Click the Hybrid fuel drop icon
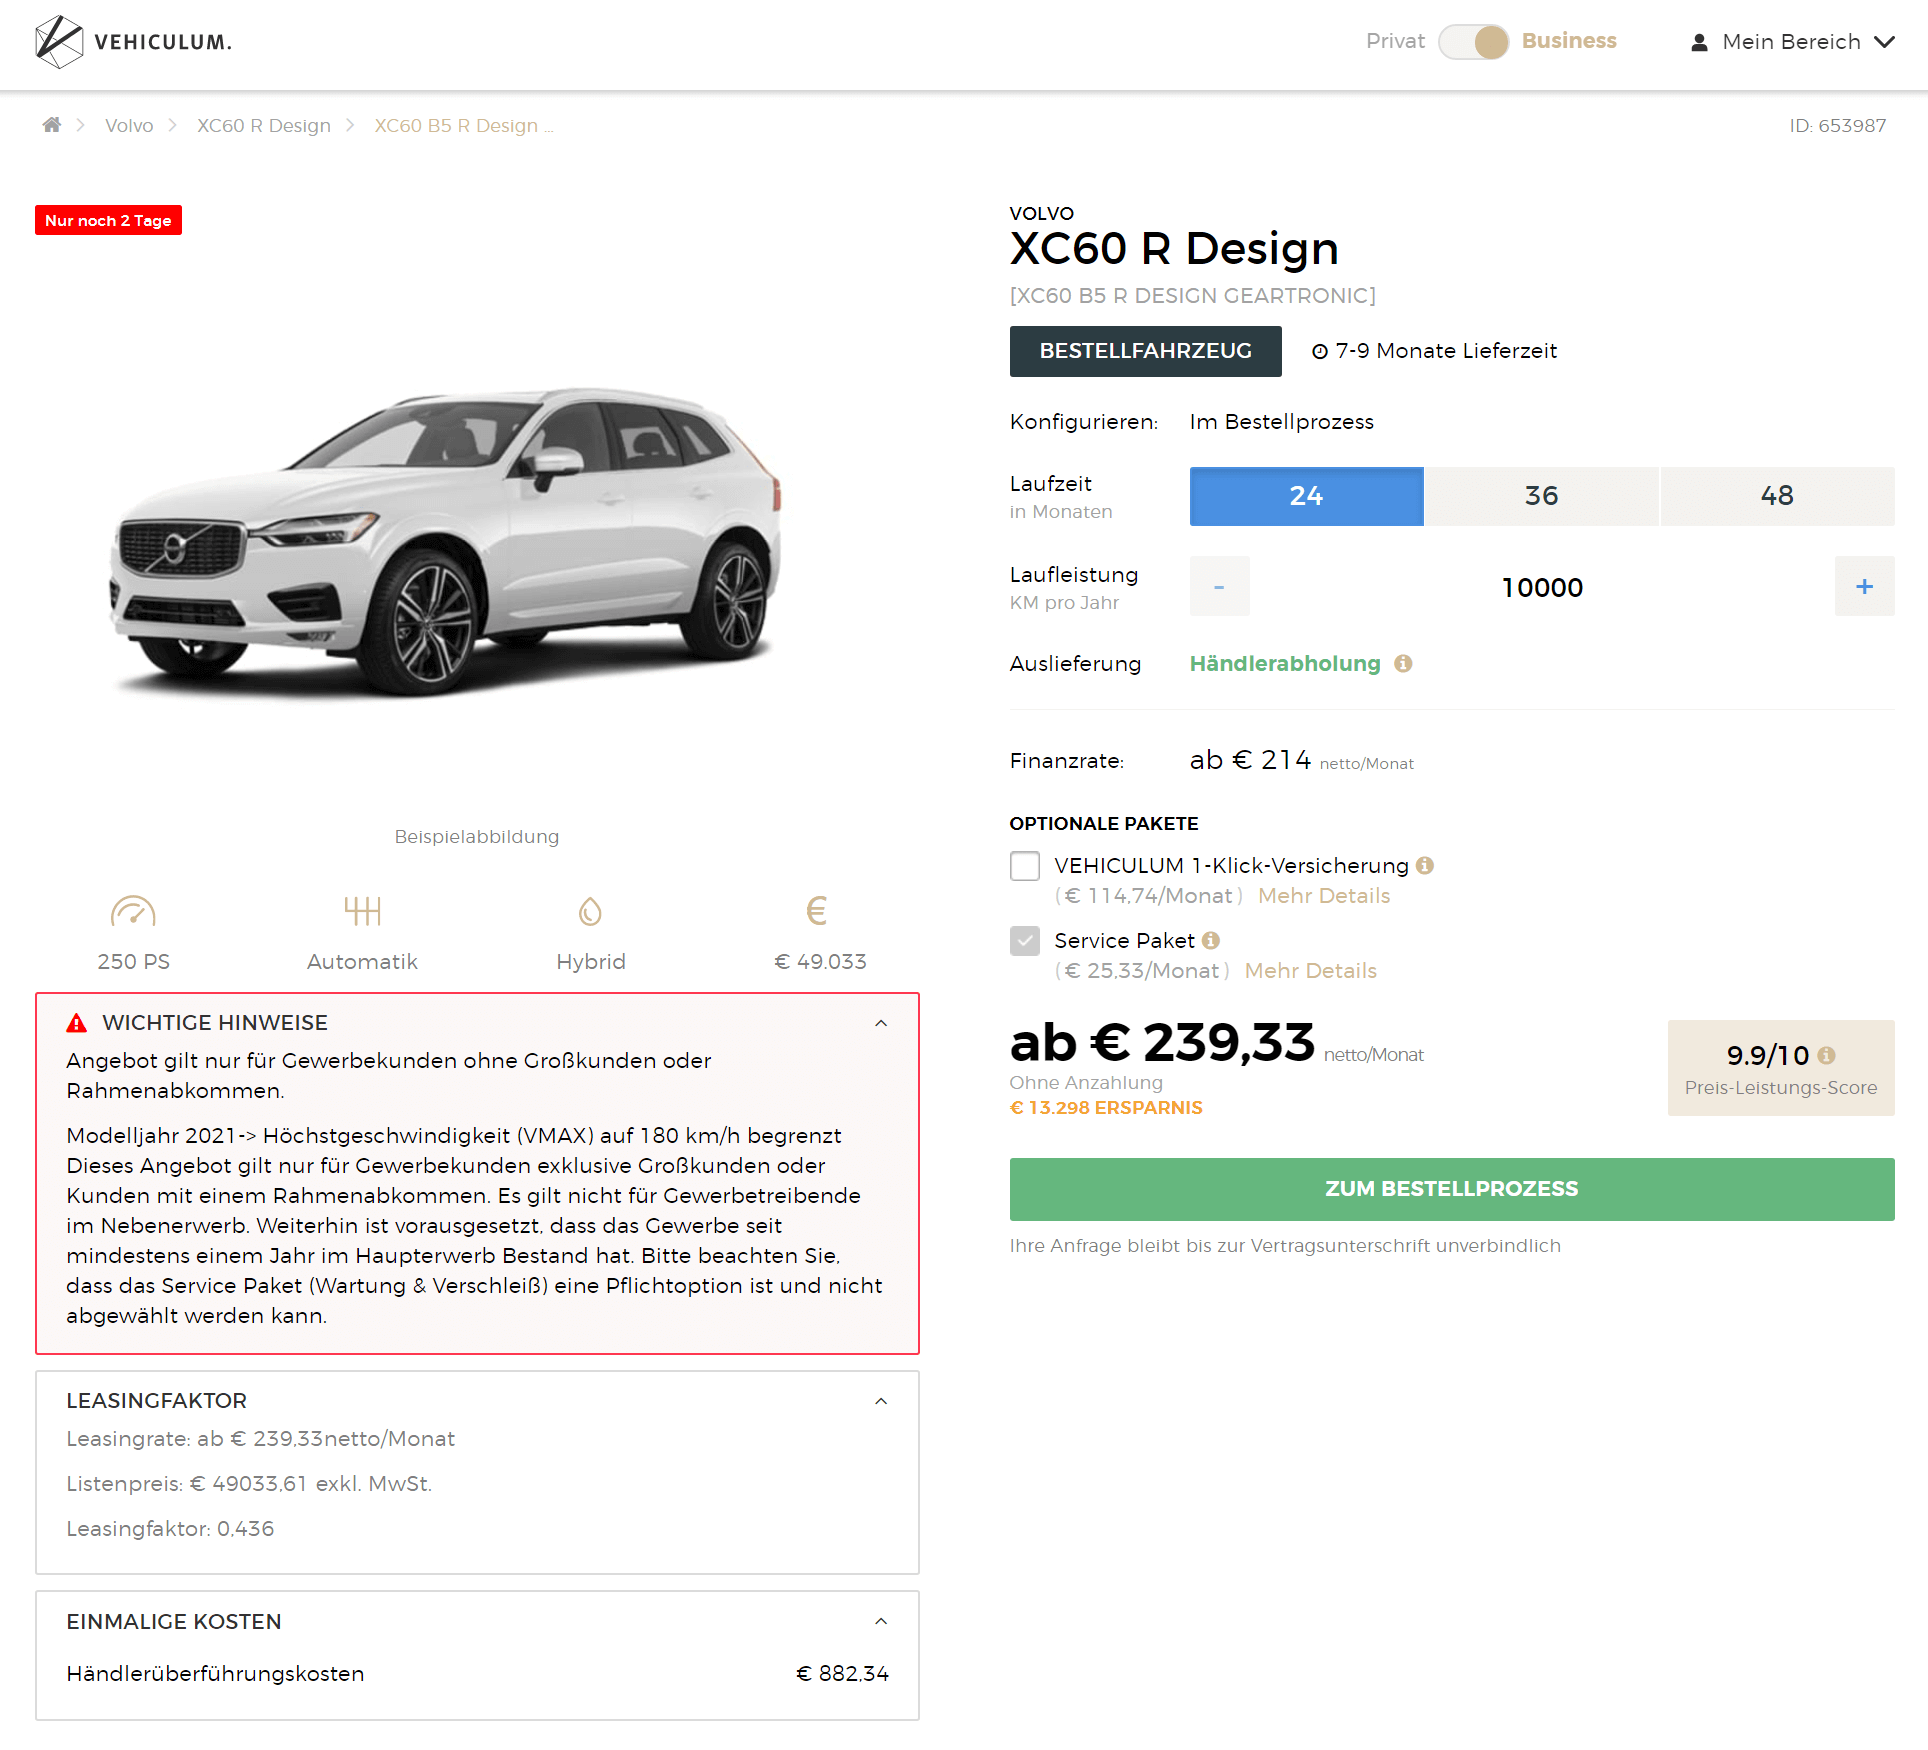The height and width of the screenshot is (1750, 1928). [590, 911]
